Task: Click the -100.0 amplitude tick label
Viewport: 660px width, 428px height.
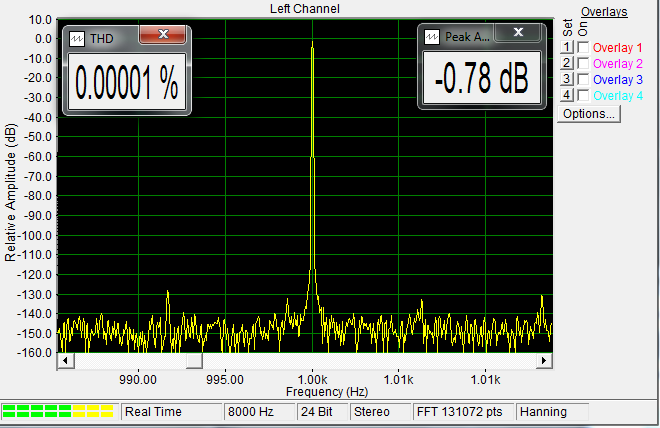Action: (x=34, y=235)
